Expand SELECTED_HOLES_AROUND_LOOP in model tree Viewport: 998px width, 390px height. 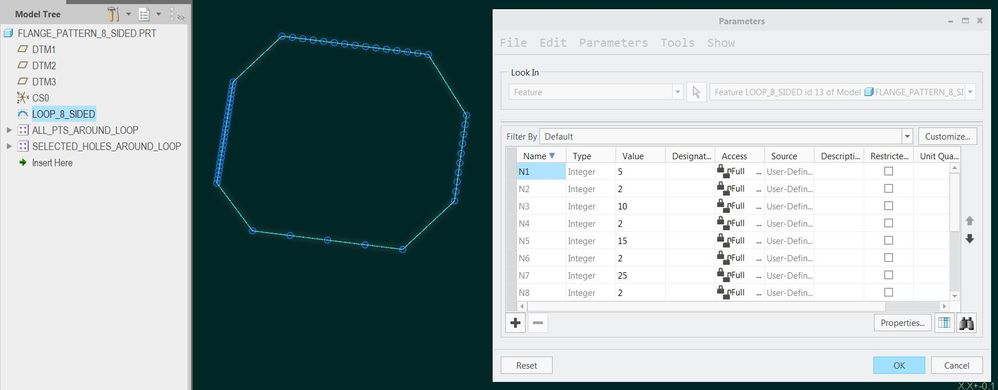(x=9, y=146)
